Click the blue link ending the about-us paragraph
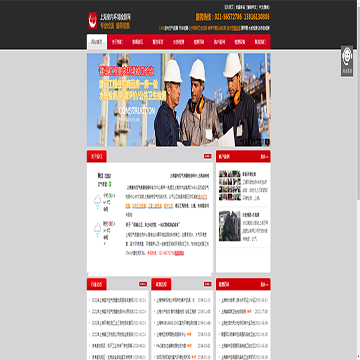Screen dimensions: 360x360 [180, 253]
